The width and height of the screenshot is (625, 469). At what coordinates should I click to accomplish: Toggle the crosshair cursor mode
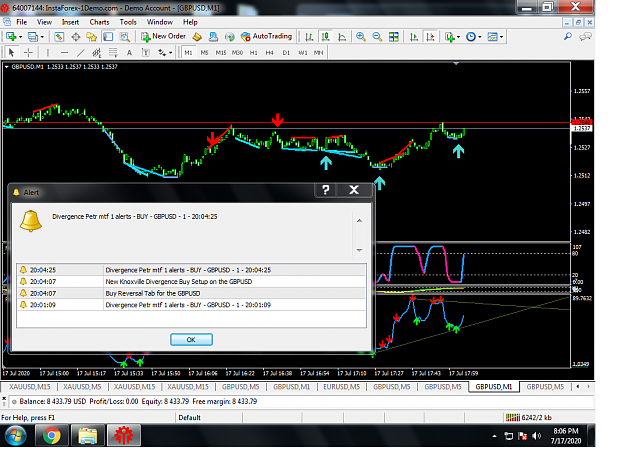(x=28, y=52)
